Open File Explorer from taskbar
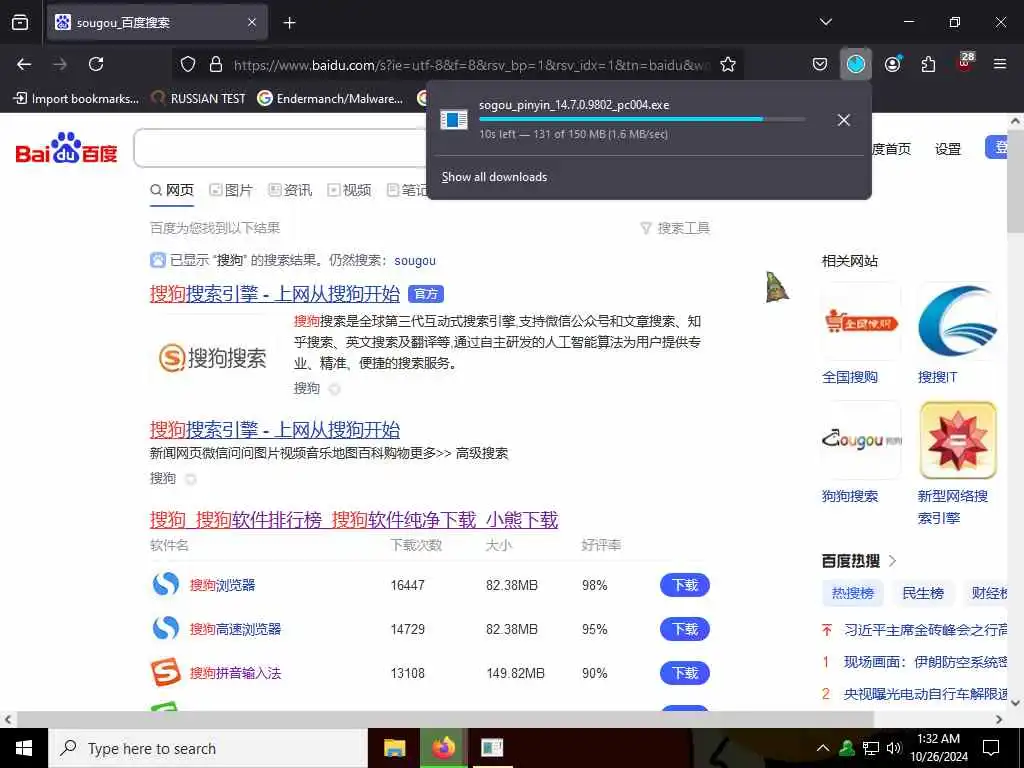 point(394,748)
